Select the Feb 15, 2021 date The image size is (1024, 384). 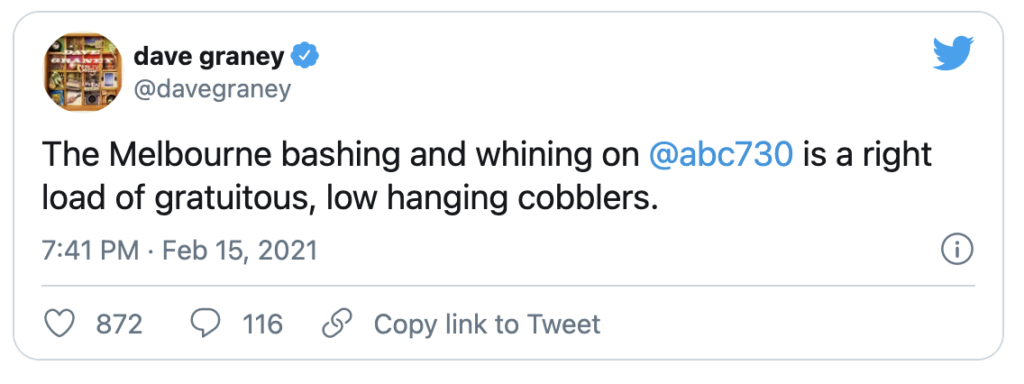[x=240, y=251]
